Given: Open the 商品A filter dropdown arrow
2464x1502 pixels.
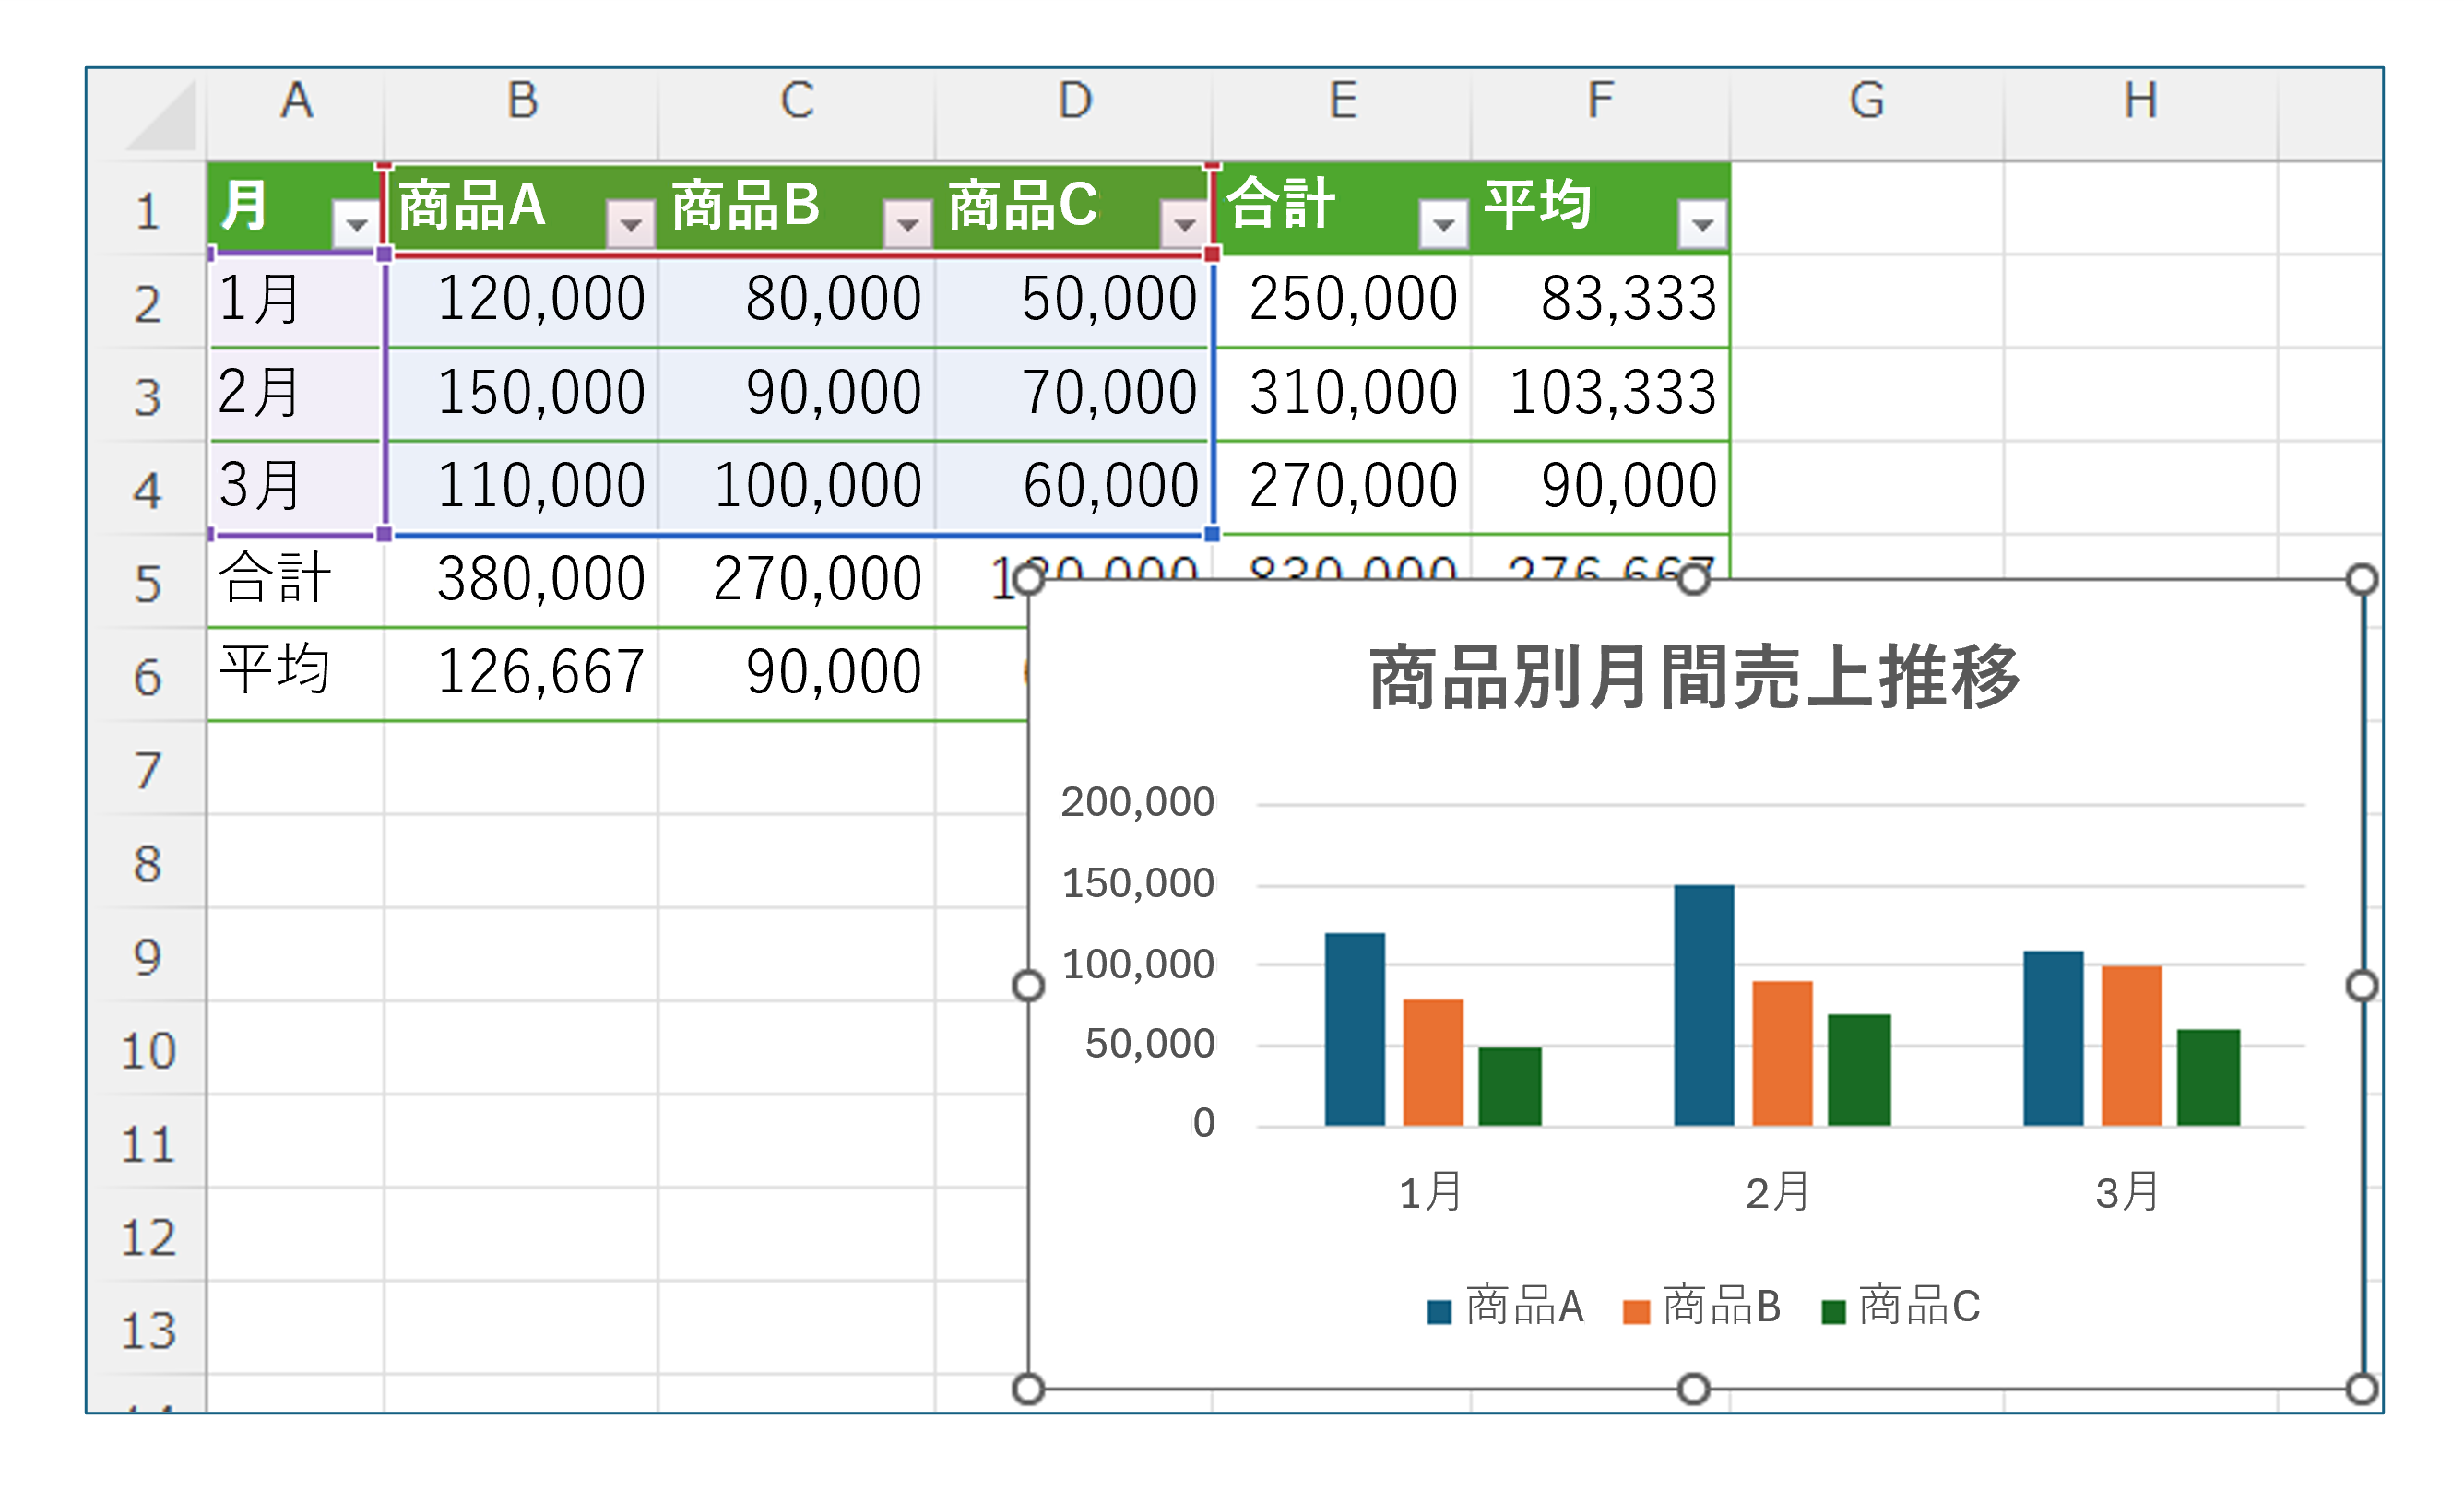Looking at the screenshot, I should (631, 224).
